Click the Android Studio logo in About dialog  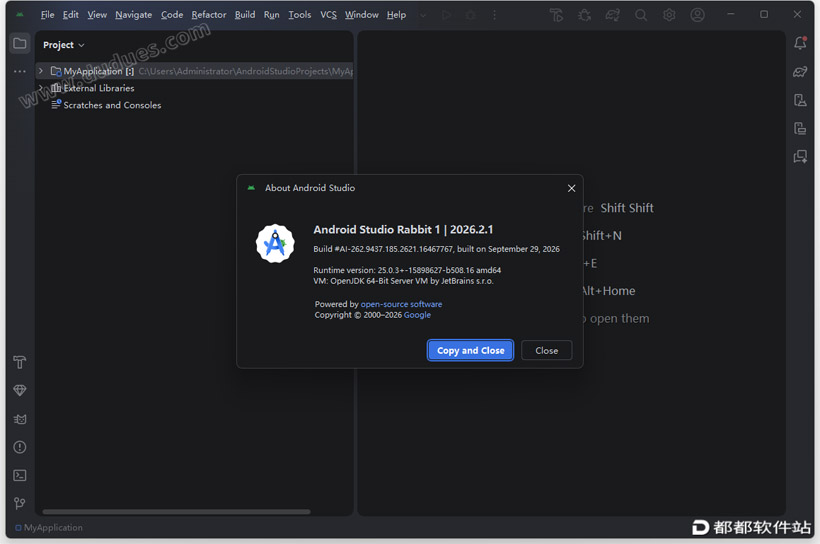[275, 244]
